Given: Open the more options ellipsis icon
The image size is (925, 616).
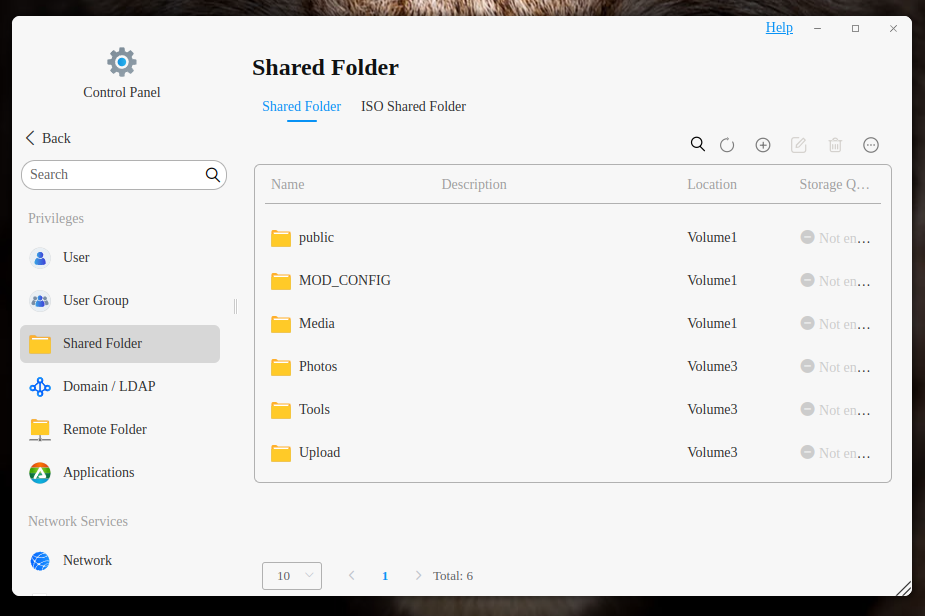Looking at the screenshot, I should pyautogui.click(x=871, y=145).
